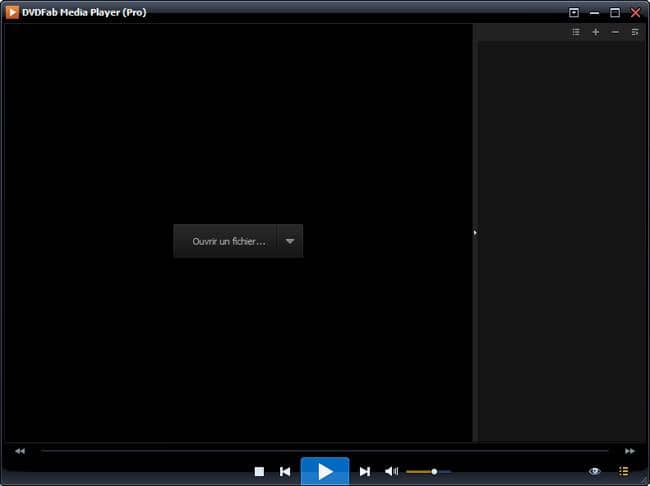The height and width of the screenshot is (486, 650).
Task: Add an item with the playlist plus icon
Action: click(x=596, y=32)
